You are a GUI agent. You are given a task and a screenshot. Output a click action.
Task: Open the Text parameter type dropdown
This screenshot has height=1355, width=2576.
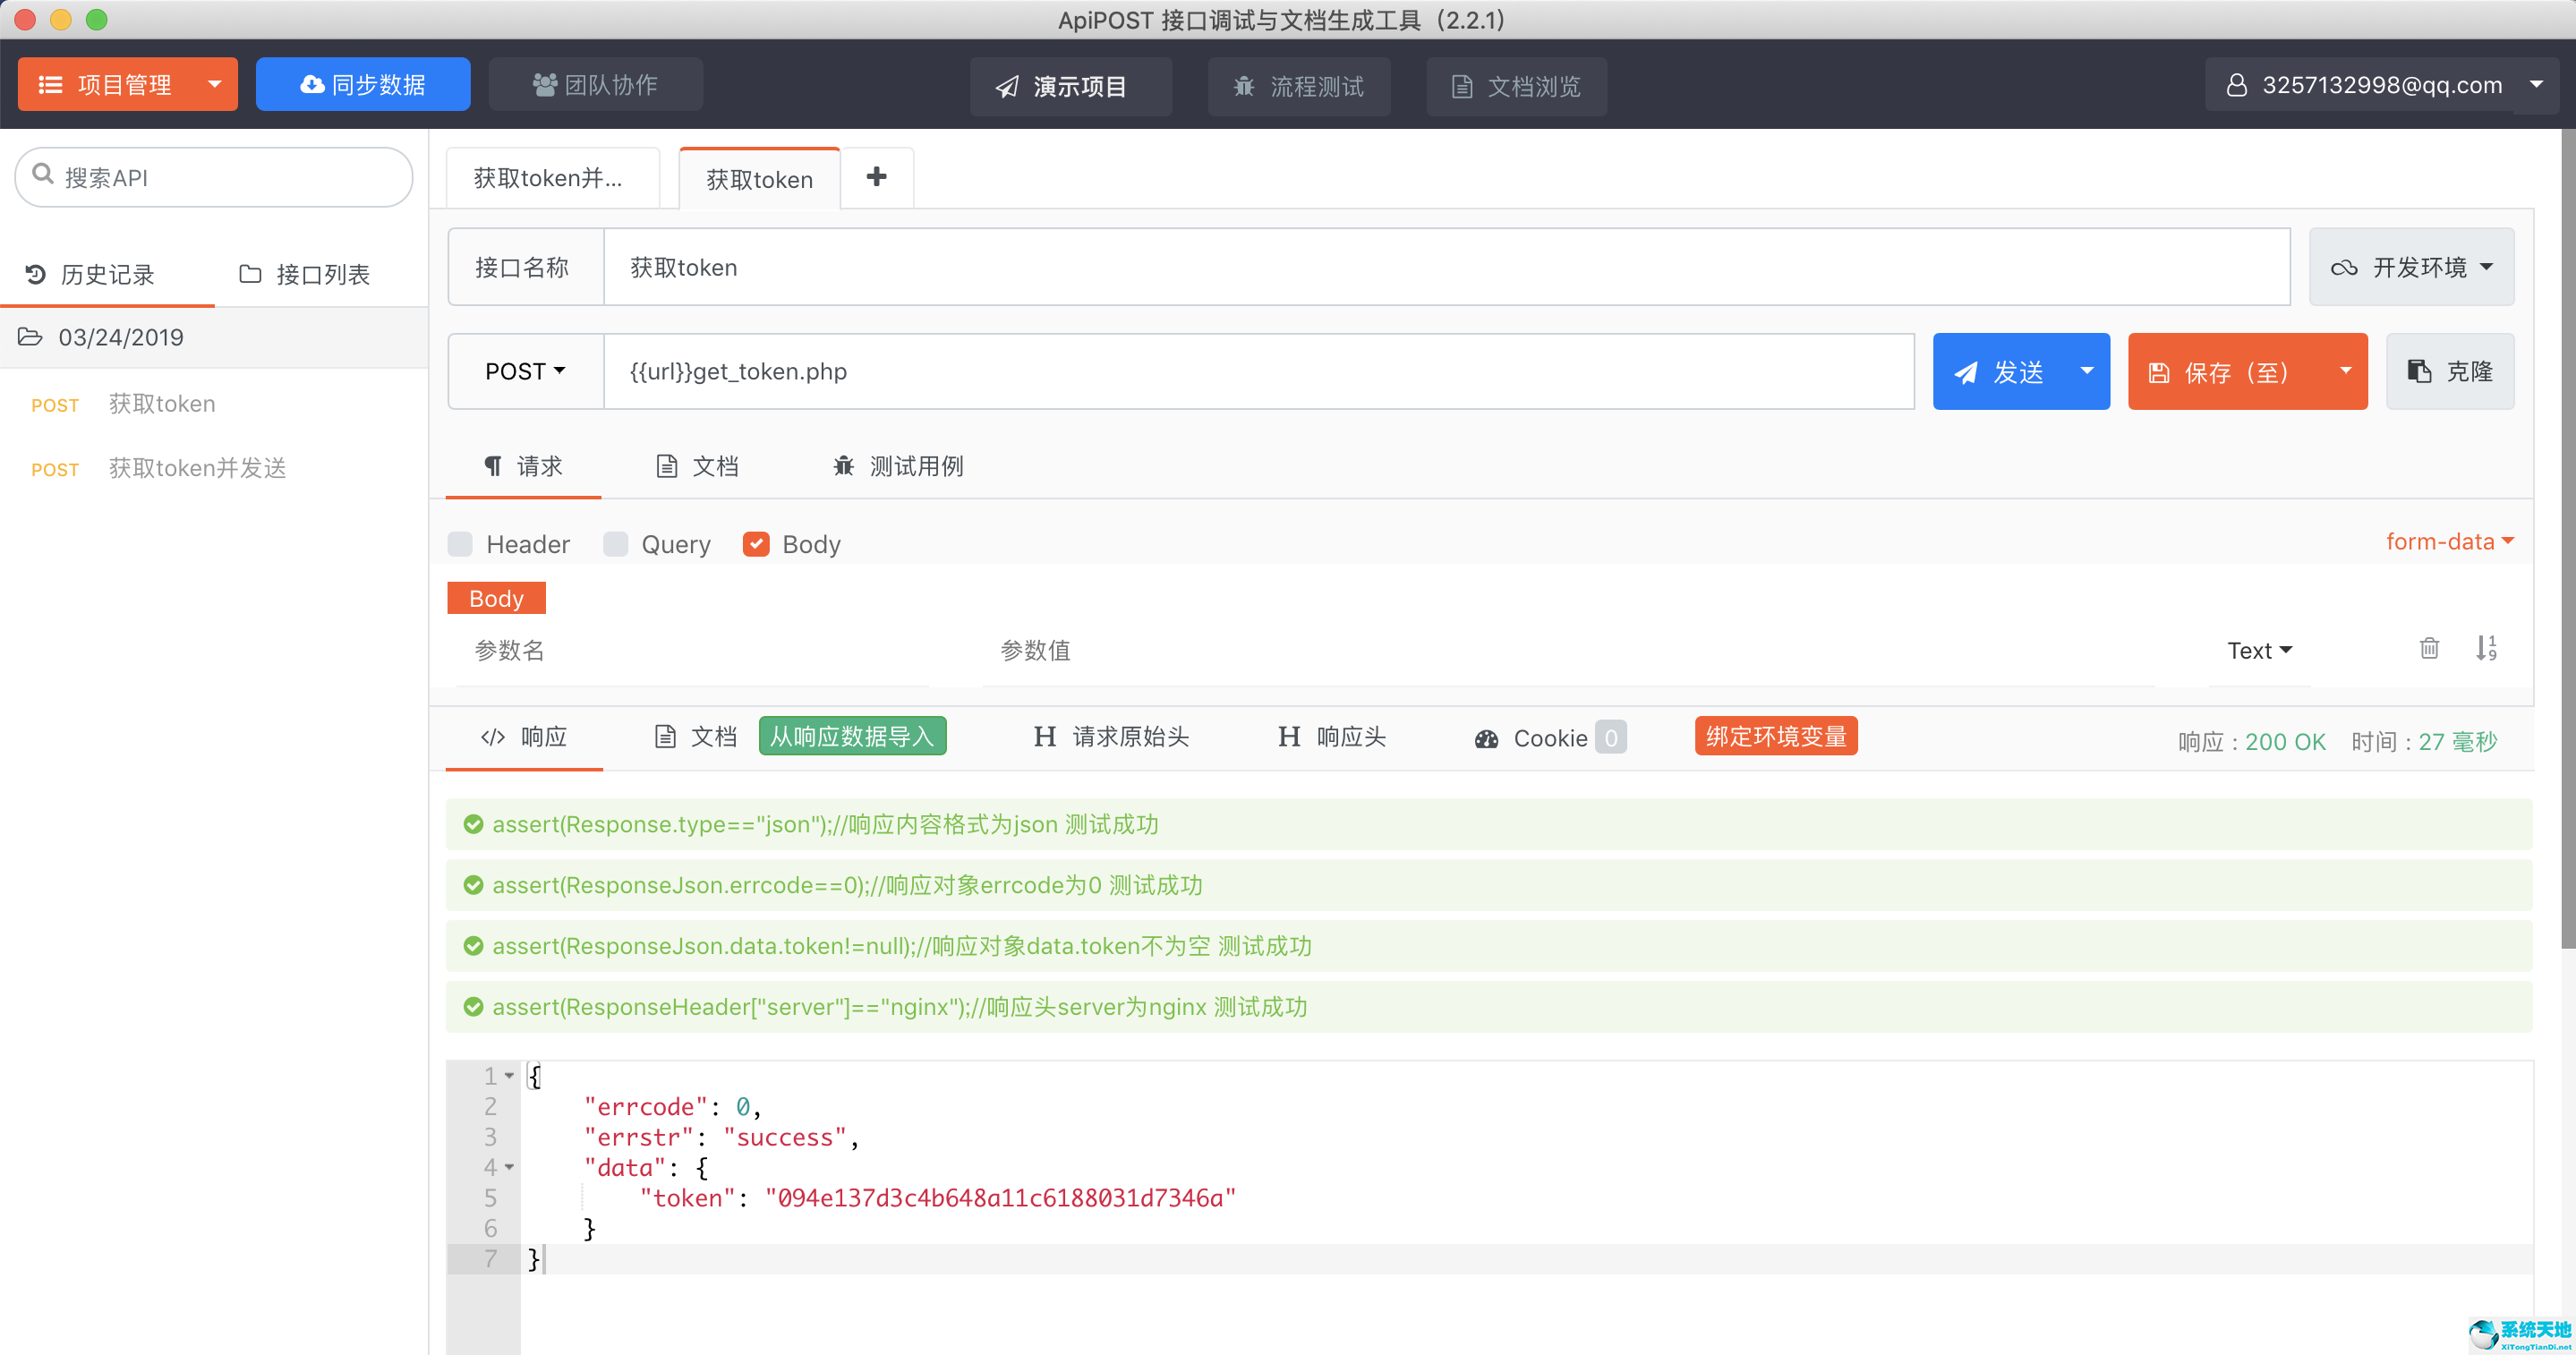pyautogui.click(x=2259, y=650)
